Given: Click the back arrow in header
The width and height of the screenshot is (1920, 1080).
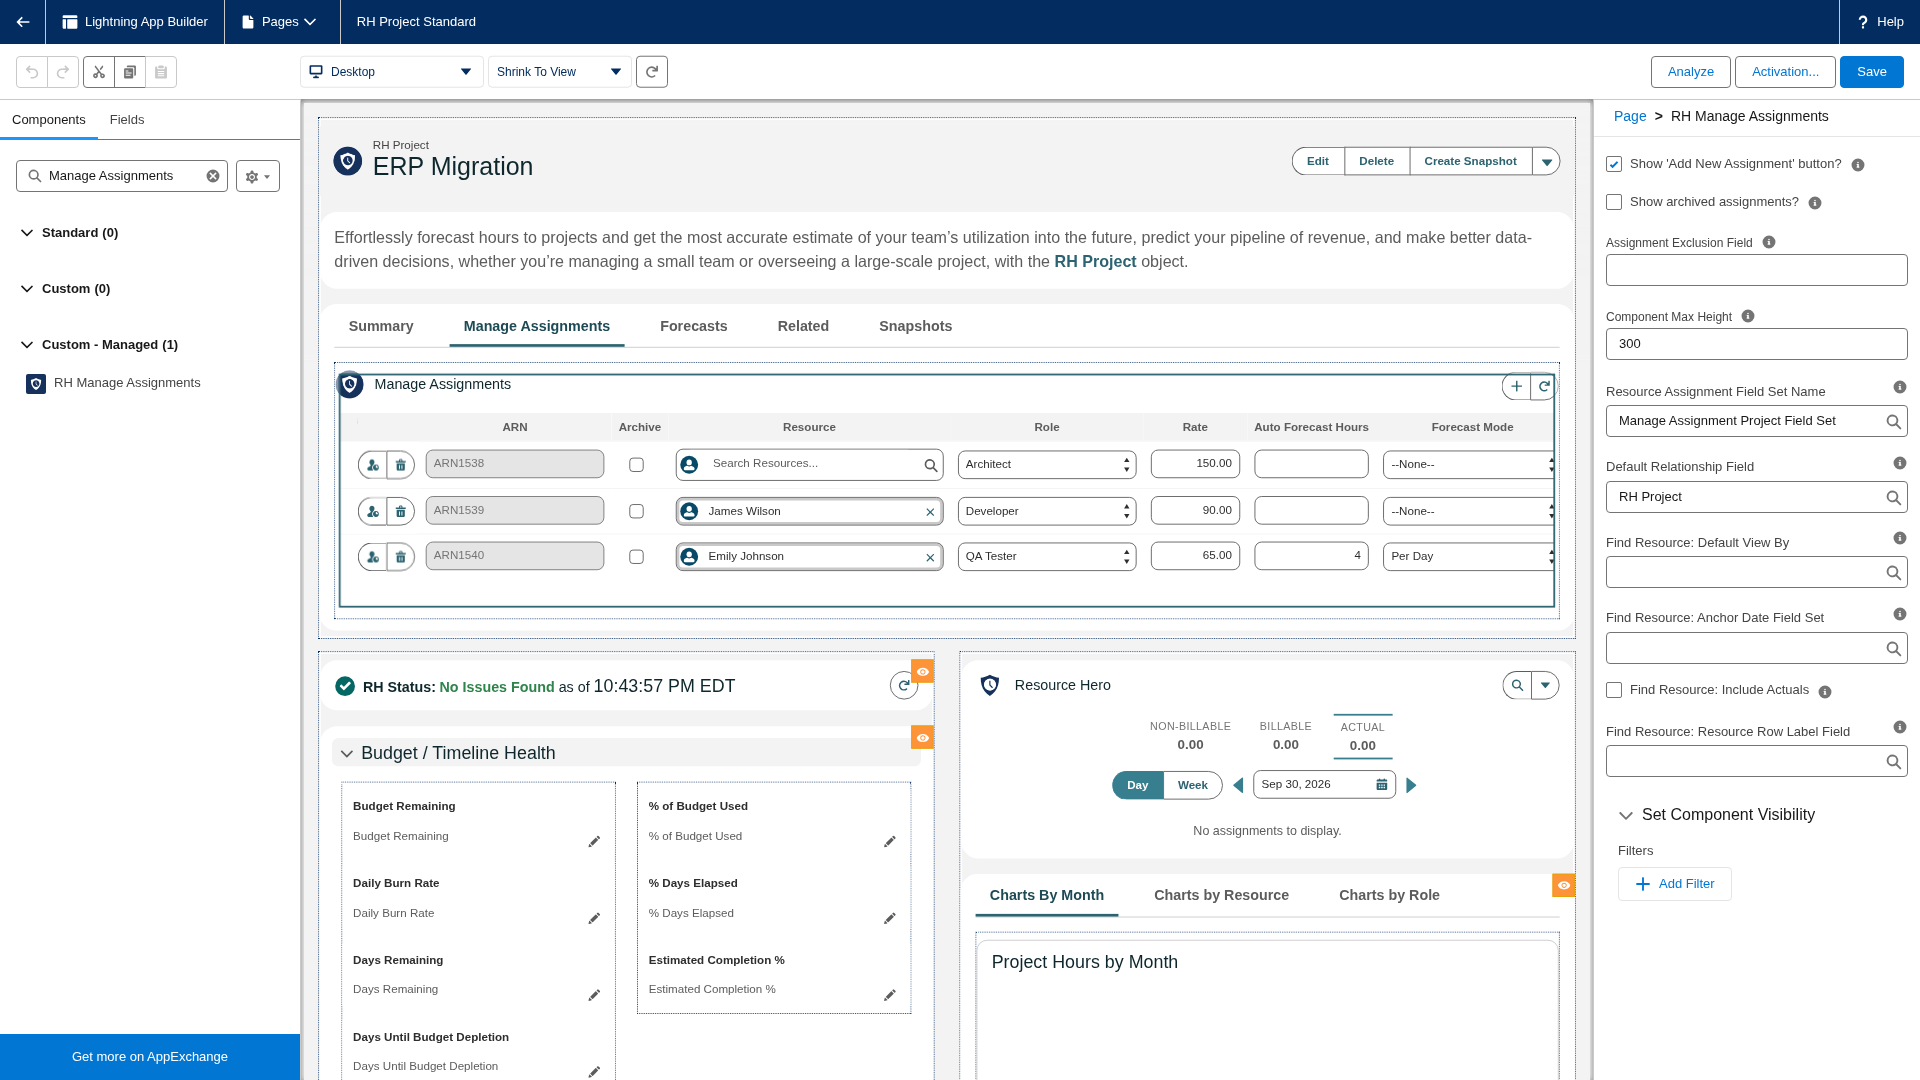Looking at the screenshot, I should coord(22,22).
